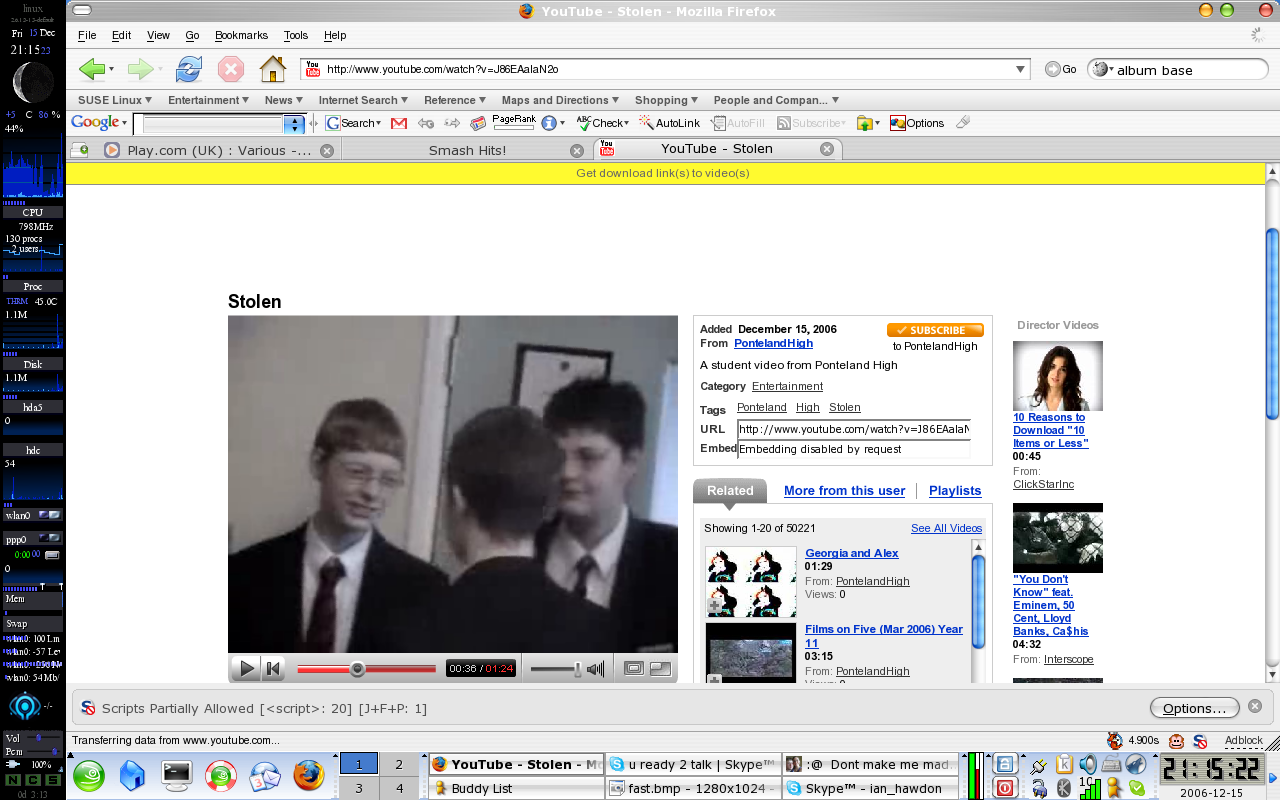This screenshot has width=1280, height=800.
Task: Select the Playlists tab on YouTube page
Action: click(x=955, y=491)
